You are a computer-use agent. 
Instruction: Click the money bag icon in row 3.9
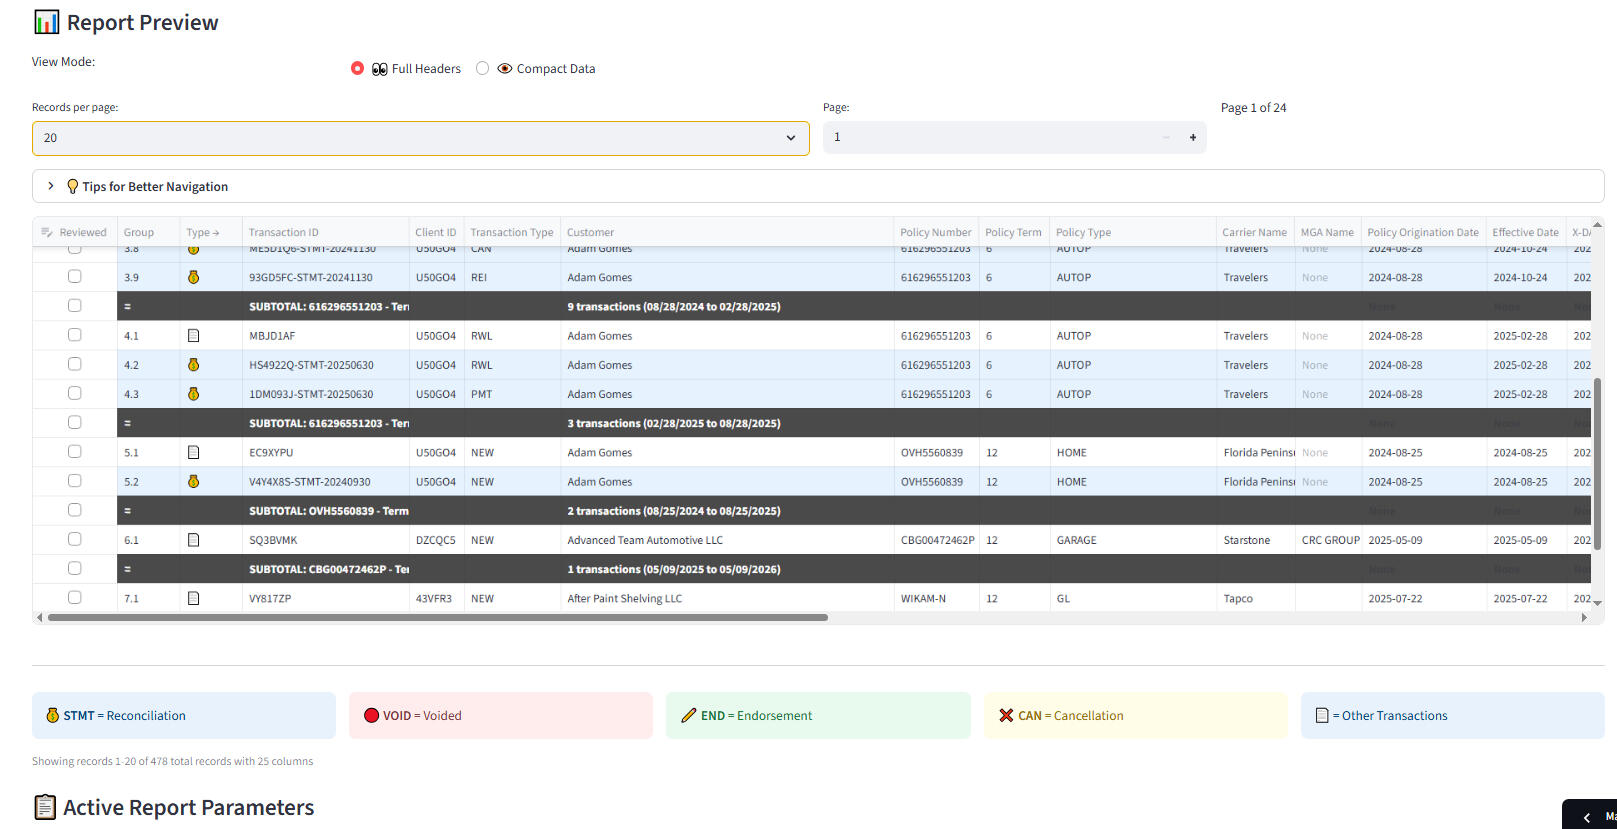point(193,277)
